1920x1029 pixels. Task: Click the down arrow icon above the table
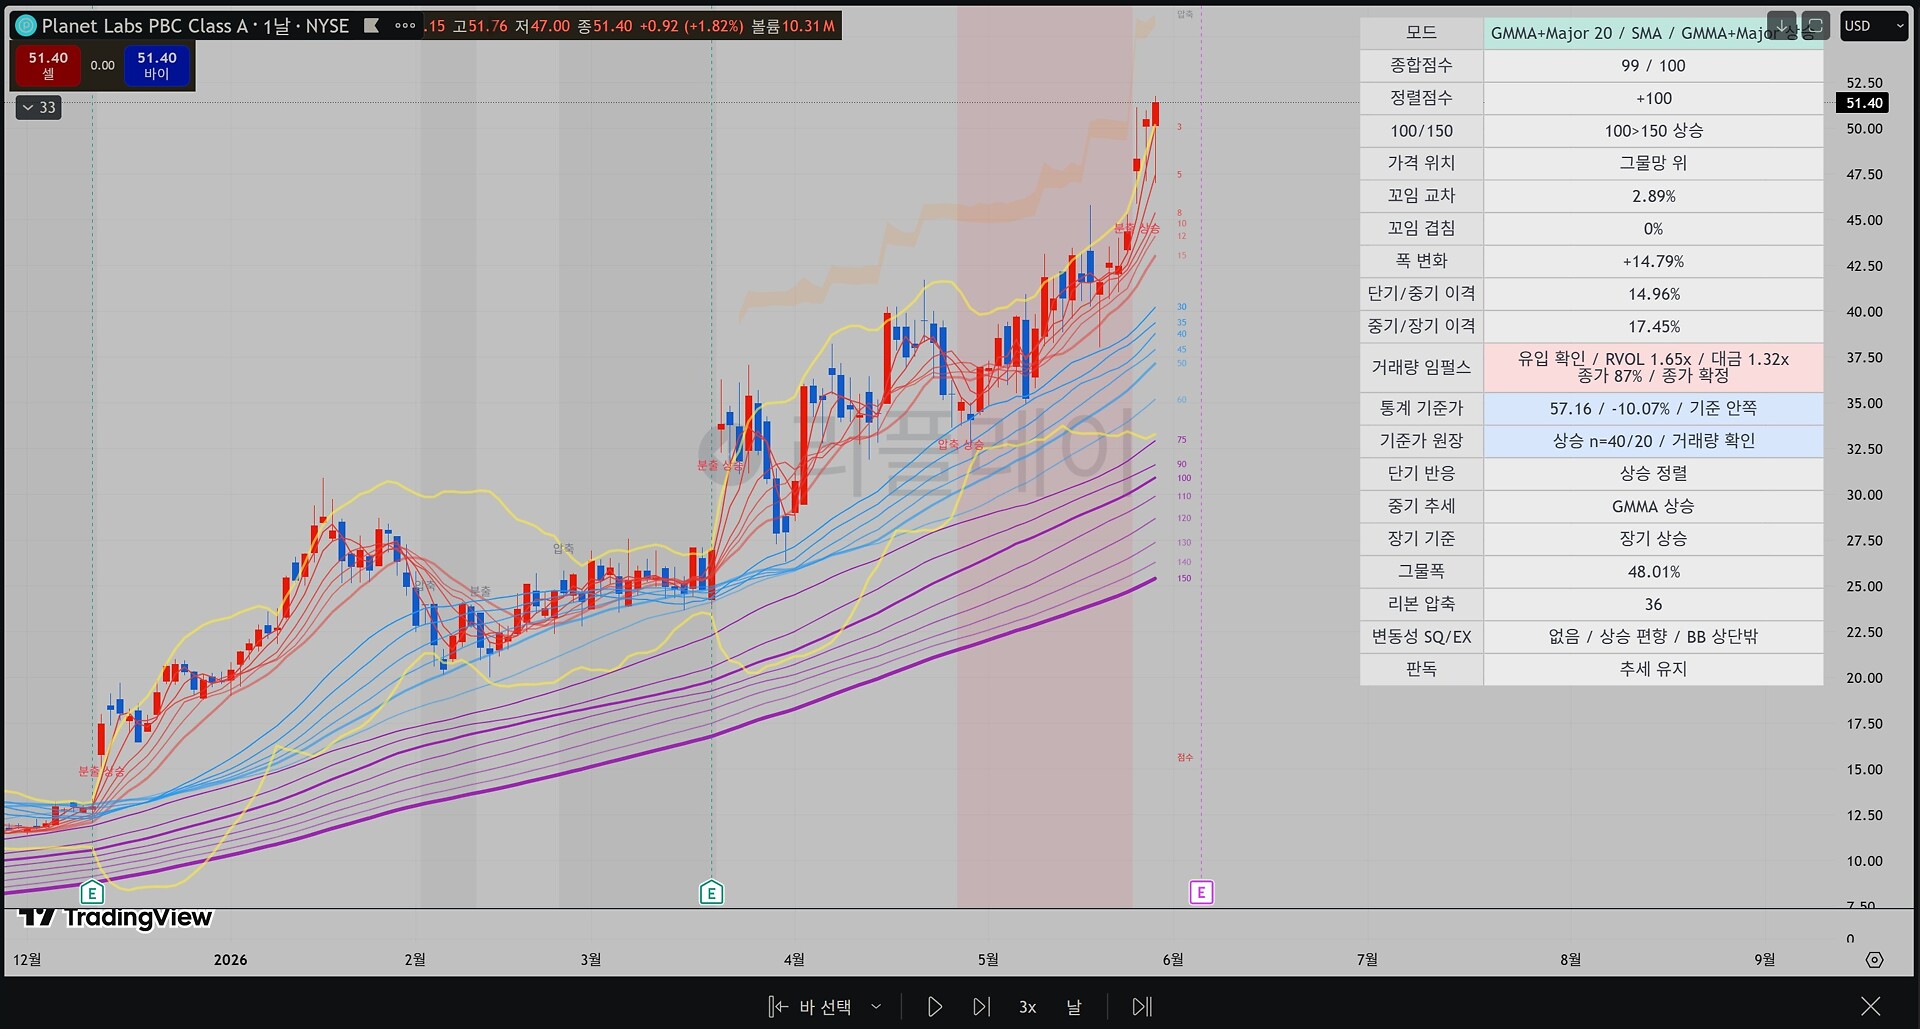click(x=1781, y=25)
